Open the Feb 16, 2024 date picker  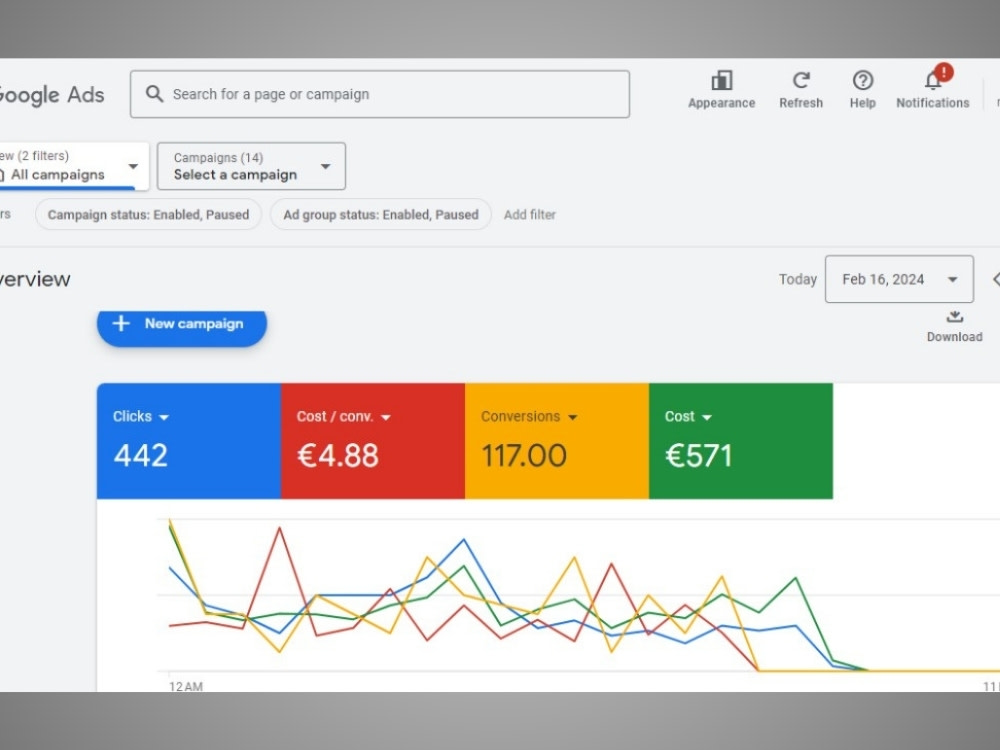[899, 279]
